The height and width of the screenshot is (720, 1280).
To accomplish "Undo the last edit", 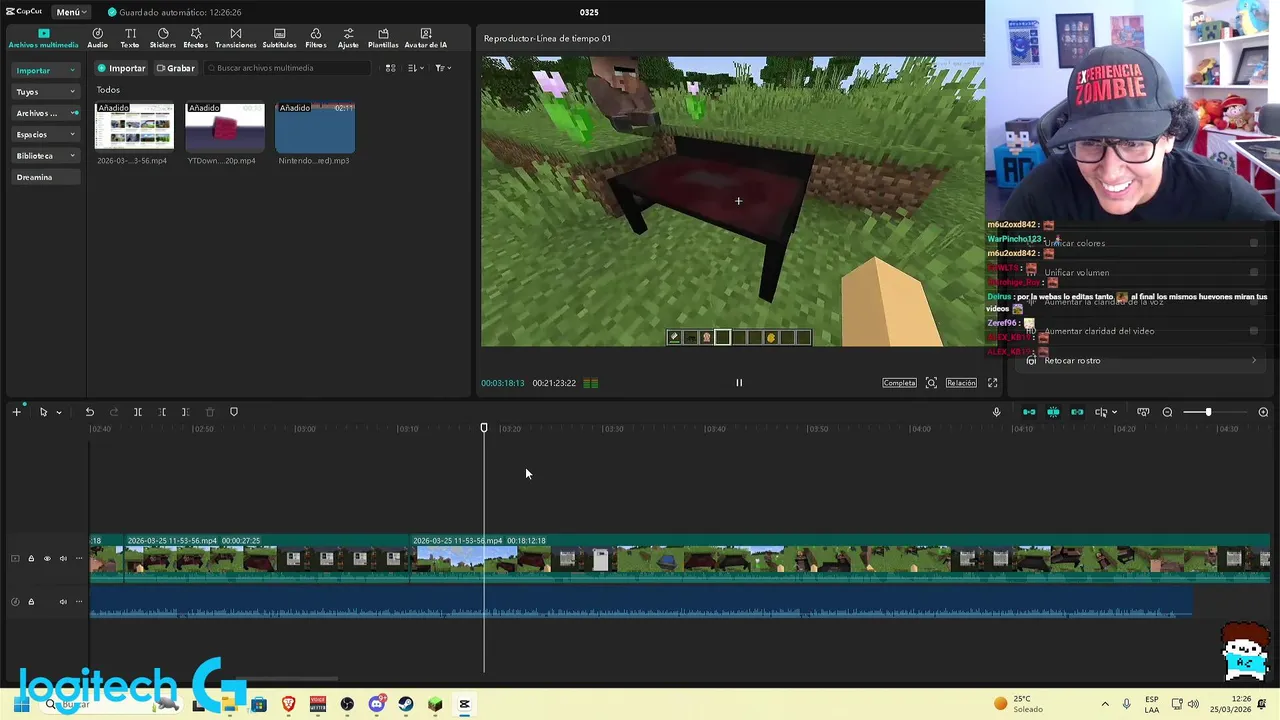I will 89,412.
